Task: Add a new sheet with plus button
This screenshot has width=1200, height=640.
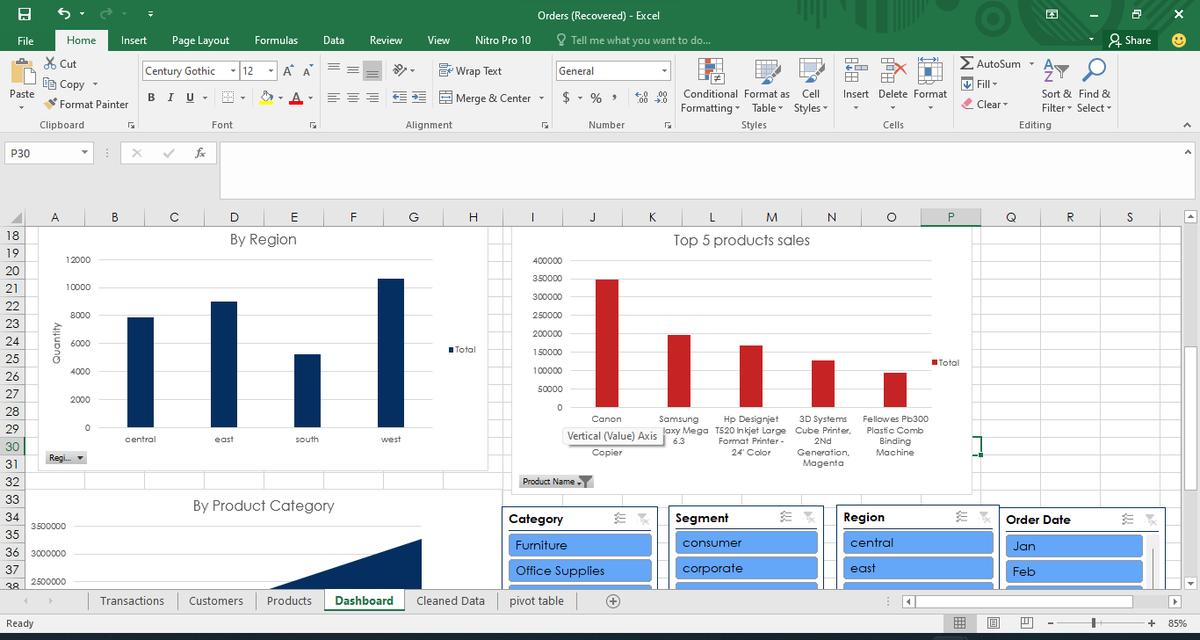Action: pos(613,601)
